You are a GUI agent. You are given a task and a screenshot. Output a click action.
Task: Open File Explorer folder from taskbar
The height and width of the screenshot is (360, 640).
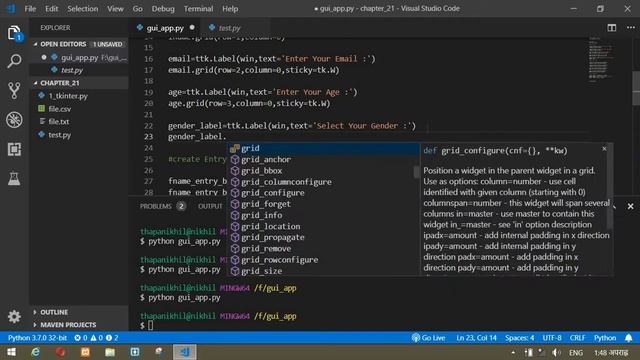tap(110, 352)
